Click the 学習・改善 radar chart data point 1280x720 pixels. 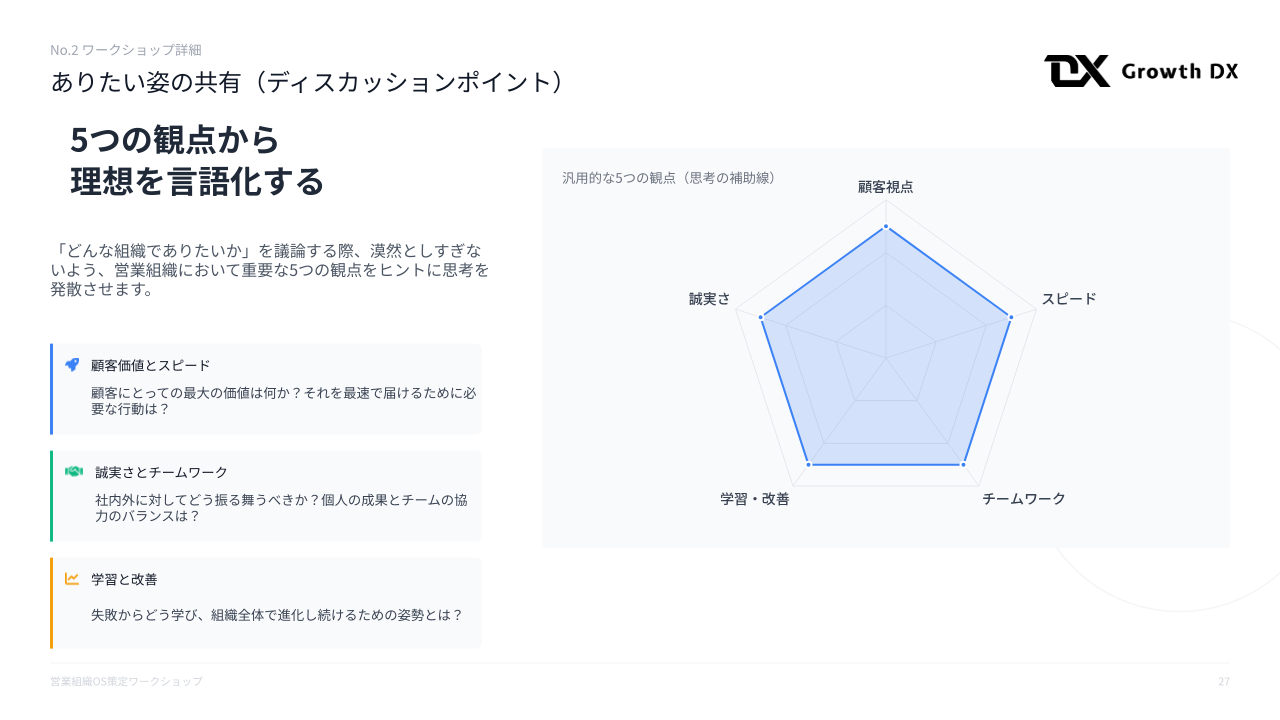[809, 465]
